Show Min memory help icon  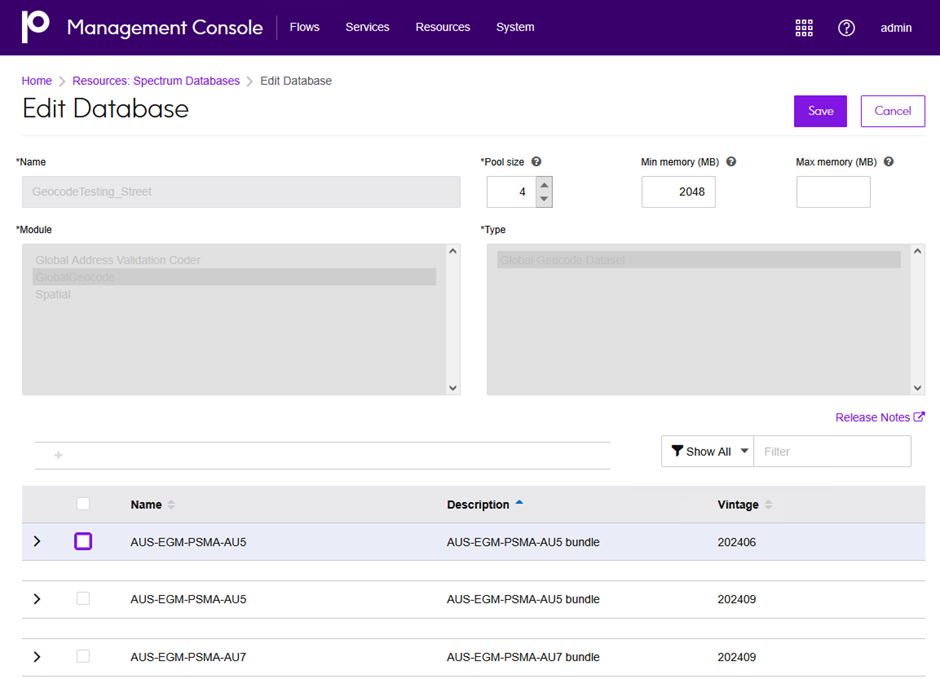coord(731,162)
